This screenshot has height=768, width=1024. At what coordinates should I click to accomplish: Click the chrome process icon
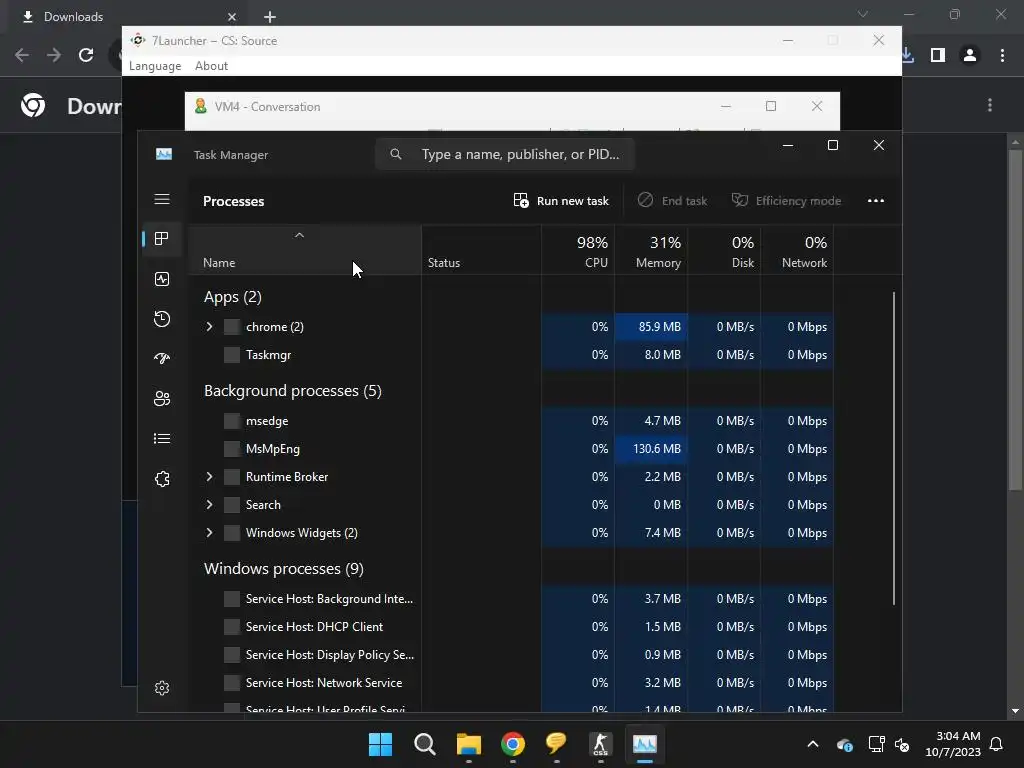pos(232,327)
